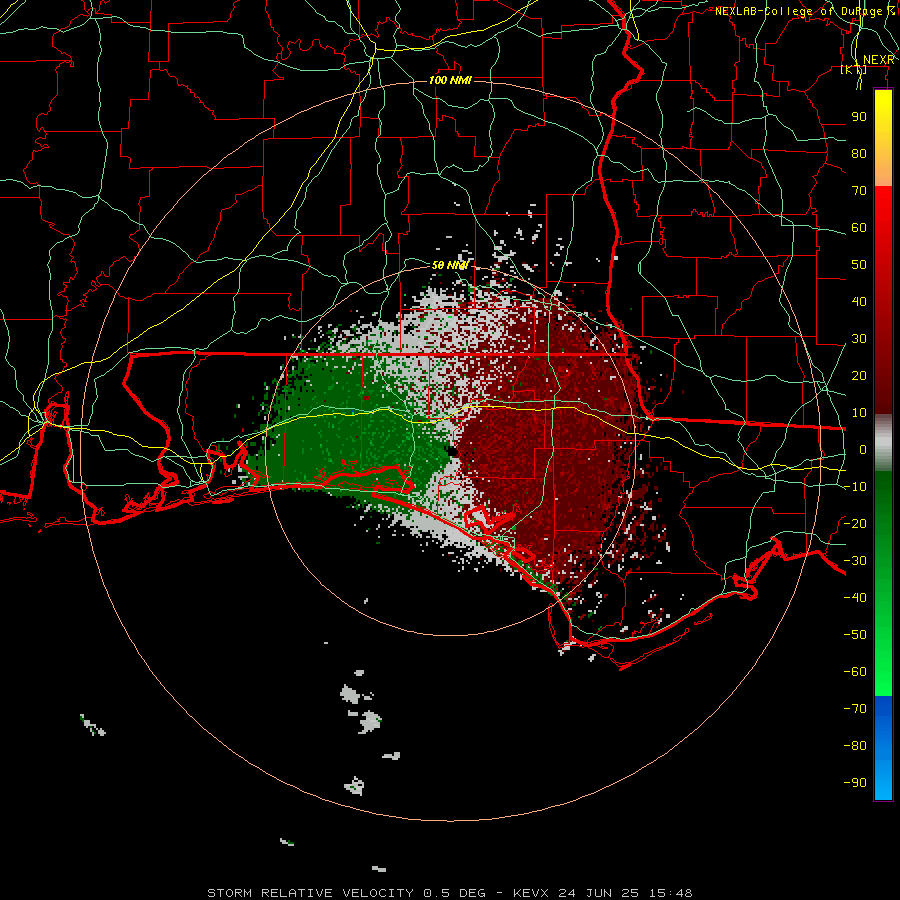Select the 40 value on the velocity scale

click(x=859, y=301)
